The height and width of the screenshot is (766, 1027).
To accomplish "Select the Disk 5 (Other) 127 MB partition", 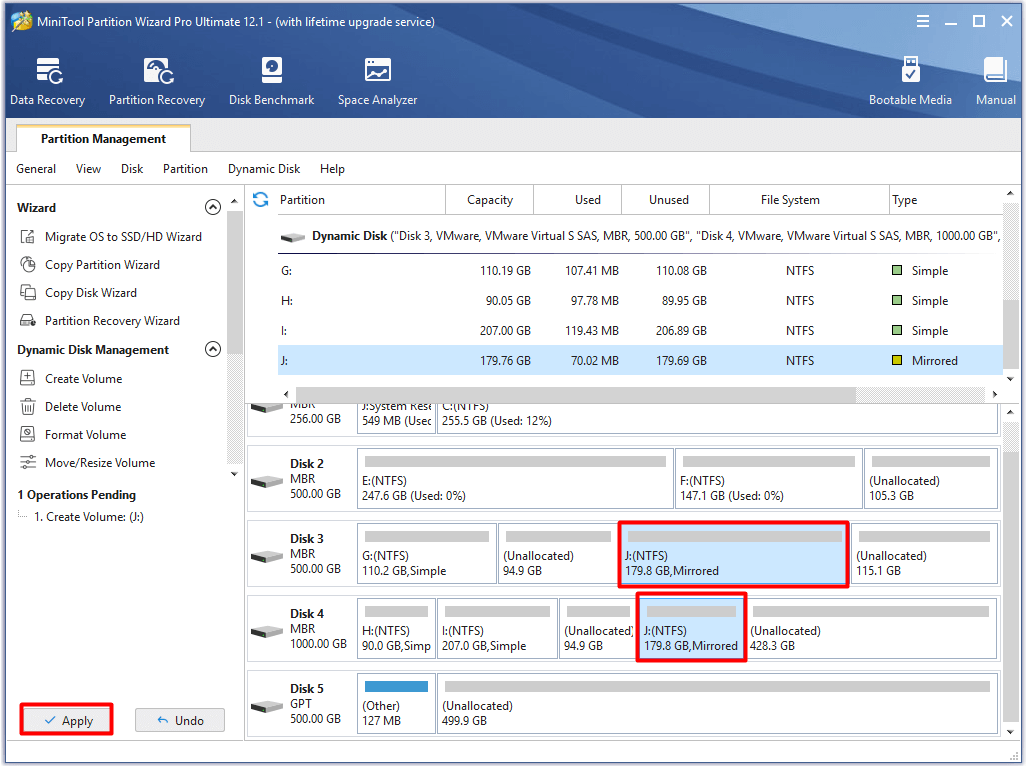I will coord(396,704).
